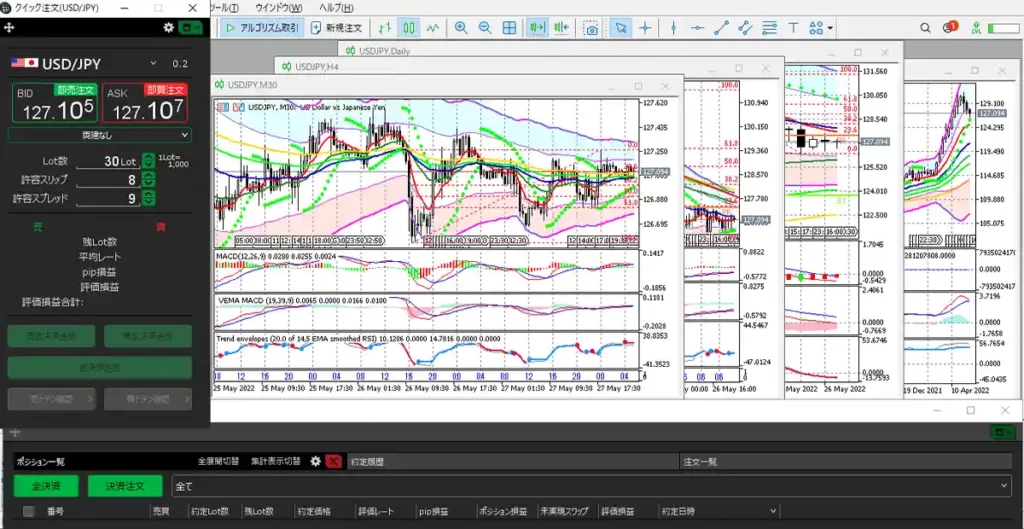Tick the select-all checkbox beside 番号

tap(28, 511)
